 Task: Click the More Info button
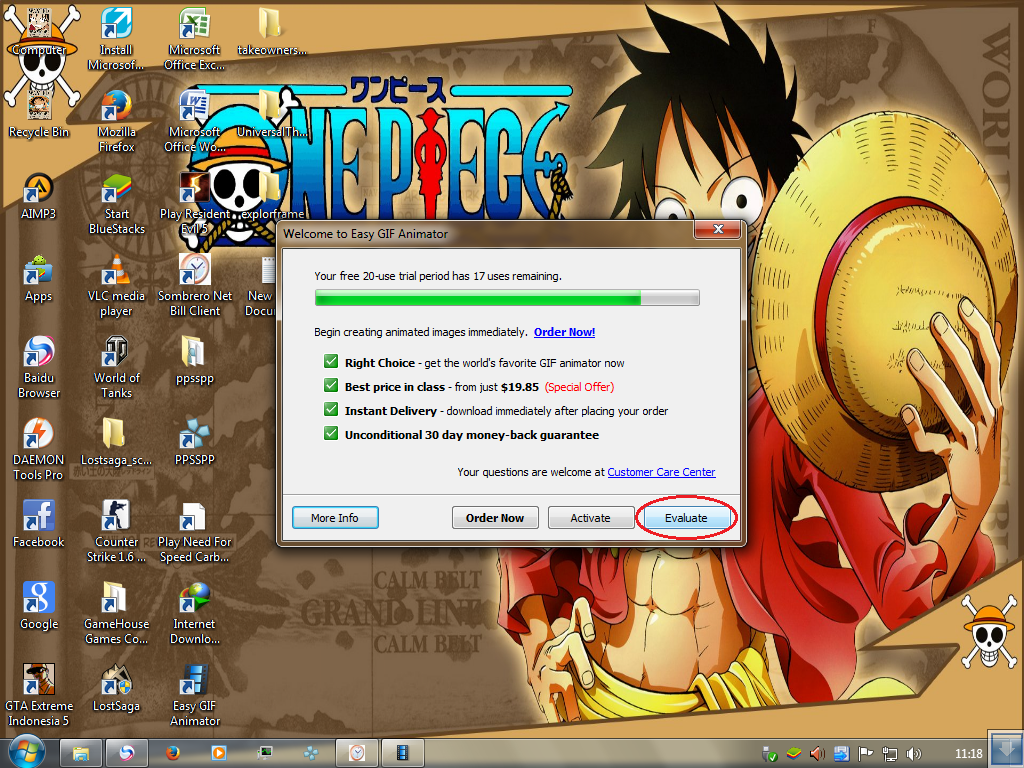335,518
